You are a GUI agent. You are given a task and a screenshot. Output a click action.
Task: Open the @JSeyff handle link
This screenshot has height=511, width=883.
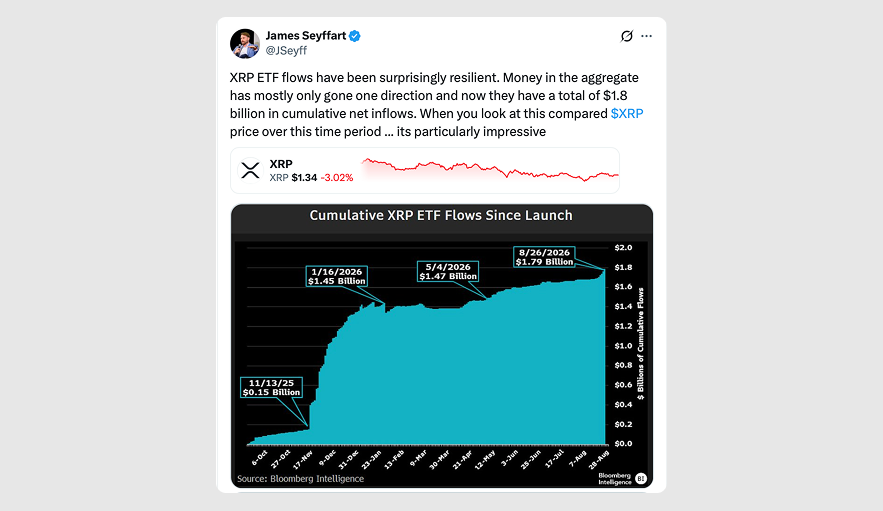(x=286, y=51)
